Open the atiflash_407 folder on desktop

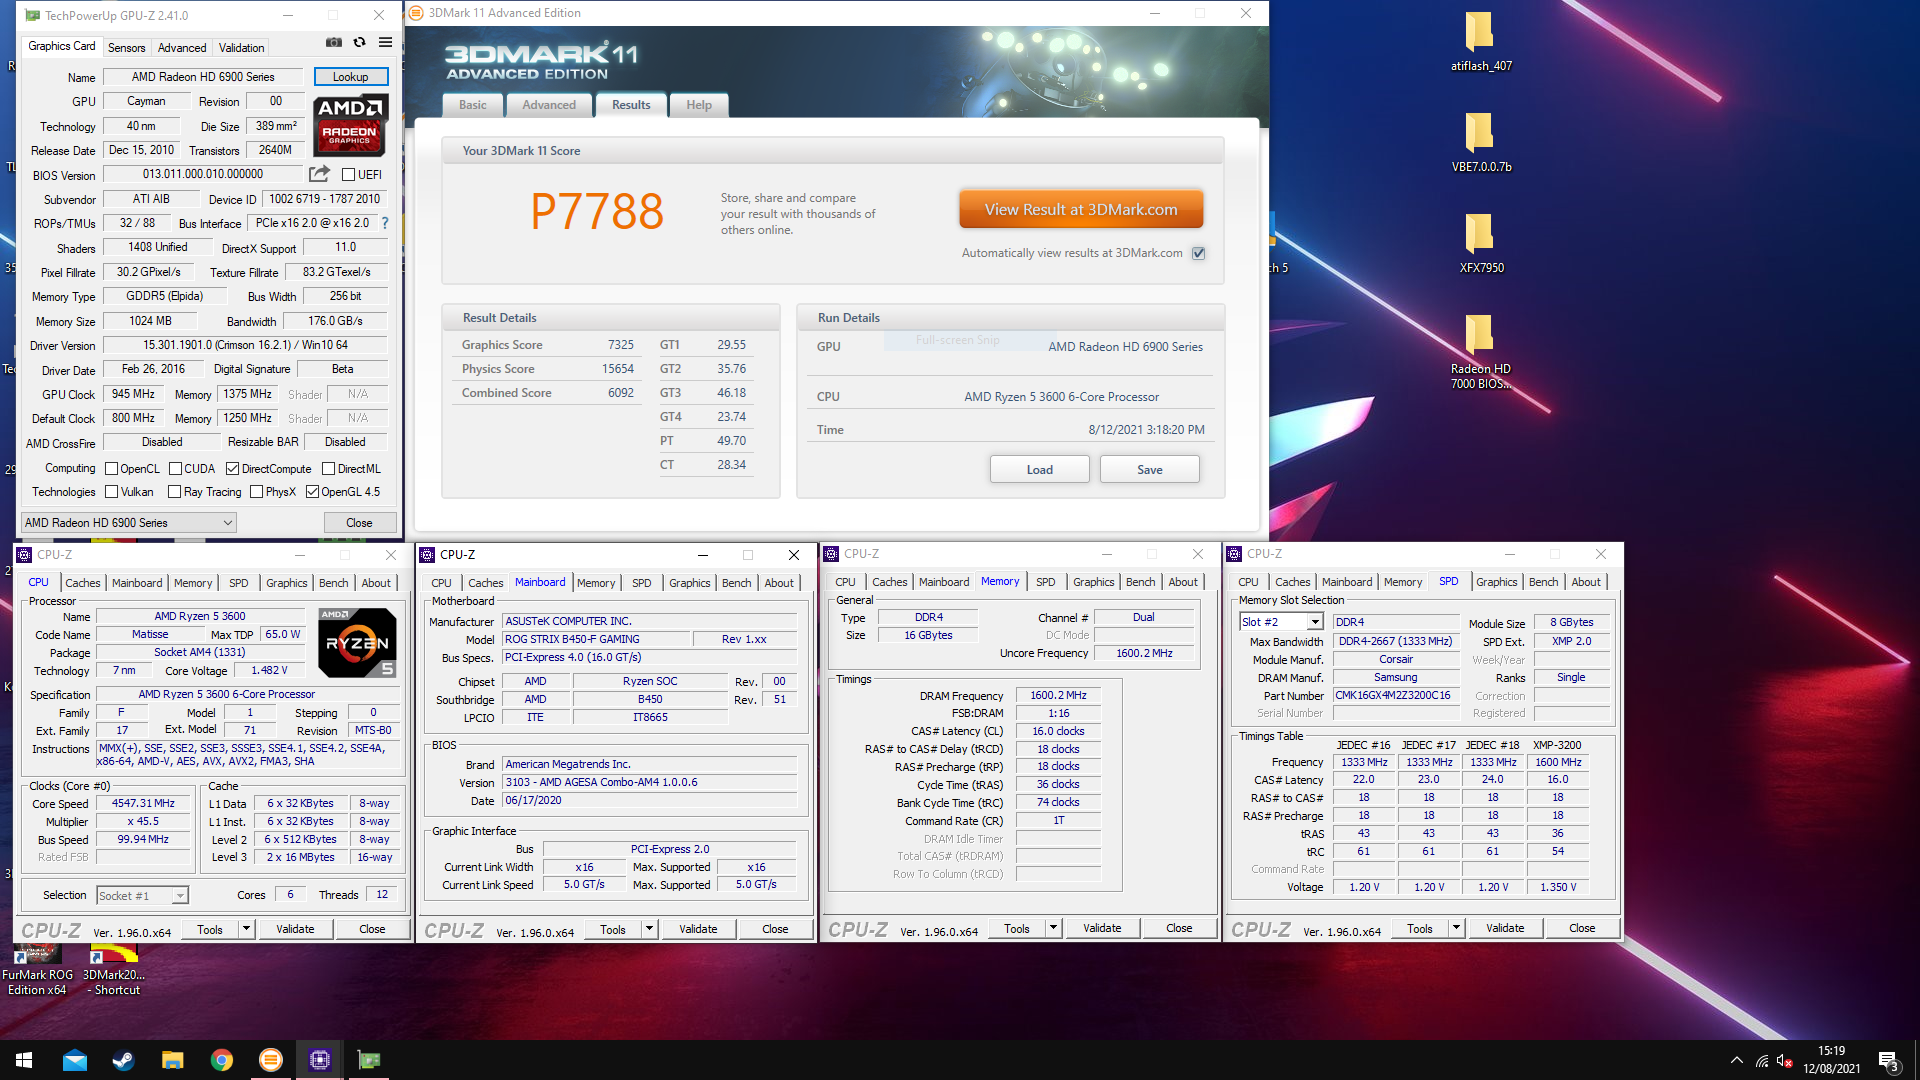coord(1481,42)
